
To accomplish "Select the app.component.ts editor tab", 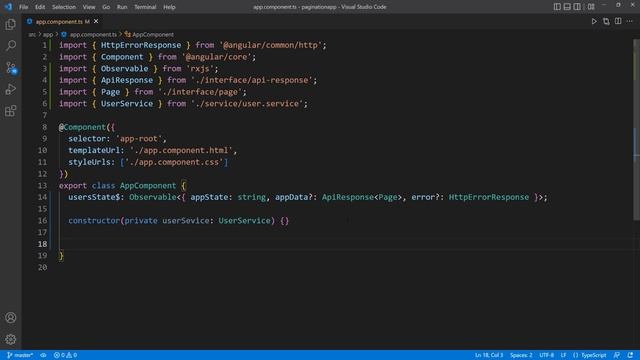I will (x=62, y=22).
